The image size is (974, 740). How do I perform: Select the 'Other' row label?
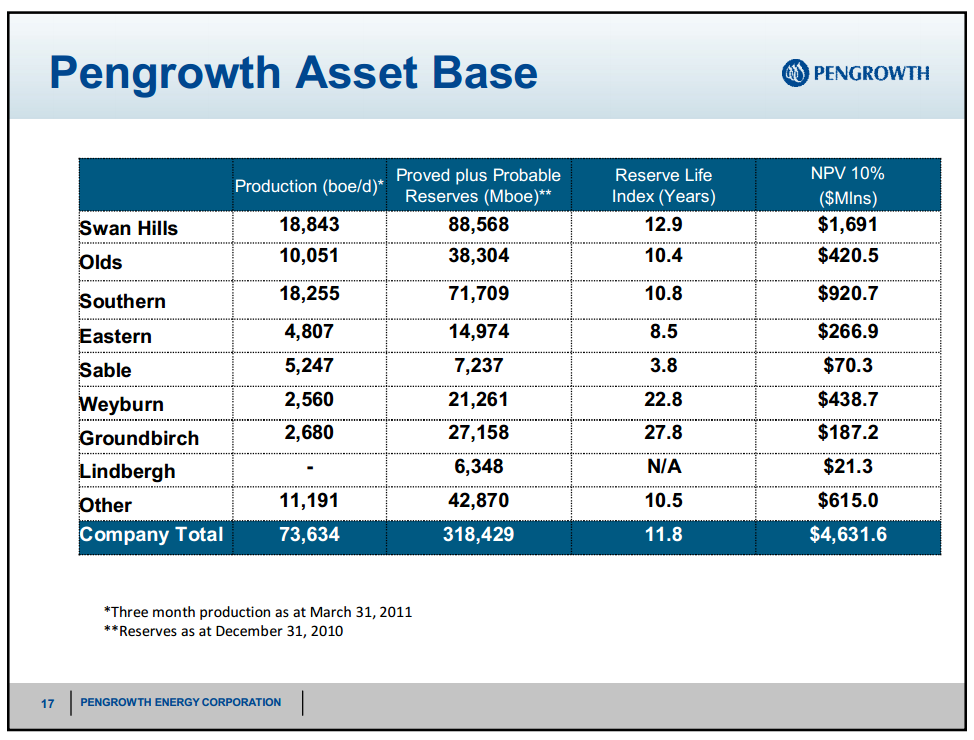(106, 505)
